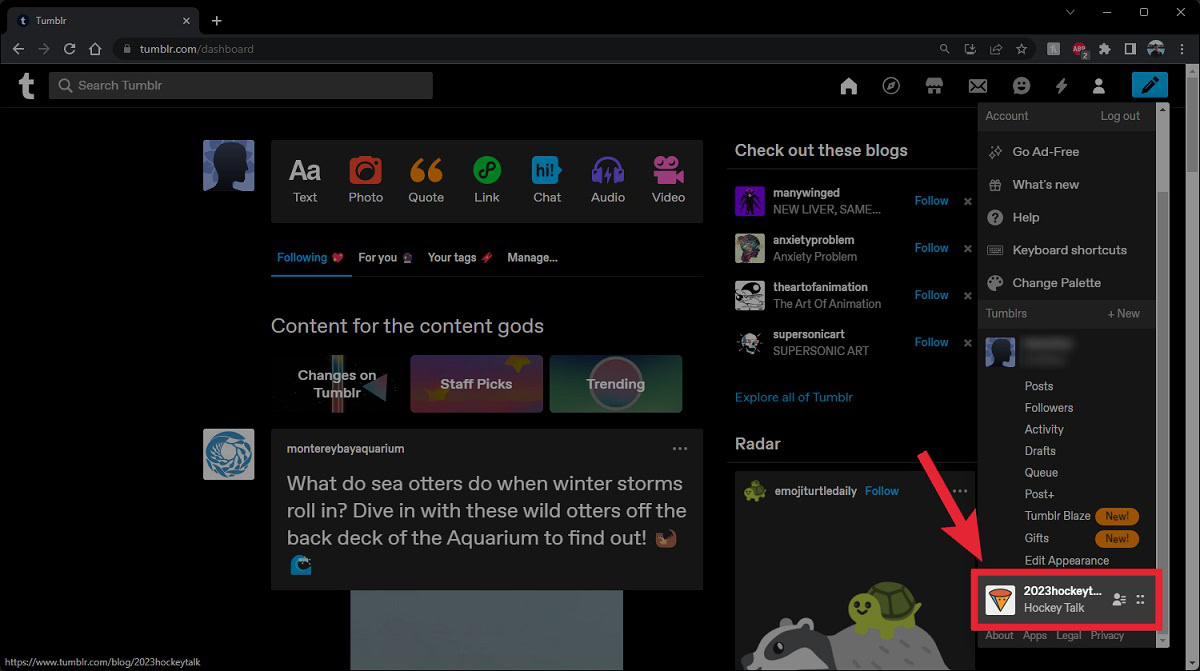Open the Staff Picks card

476,384
